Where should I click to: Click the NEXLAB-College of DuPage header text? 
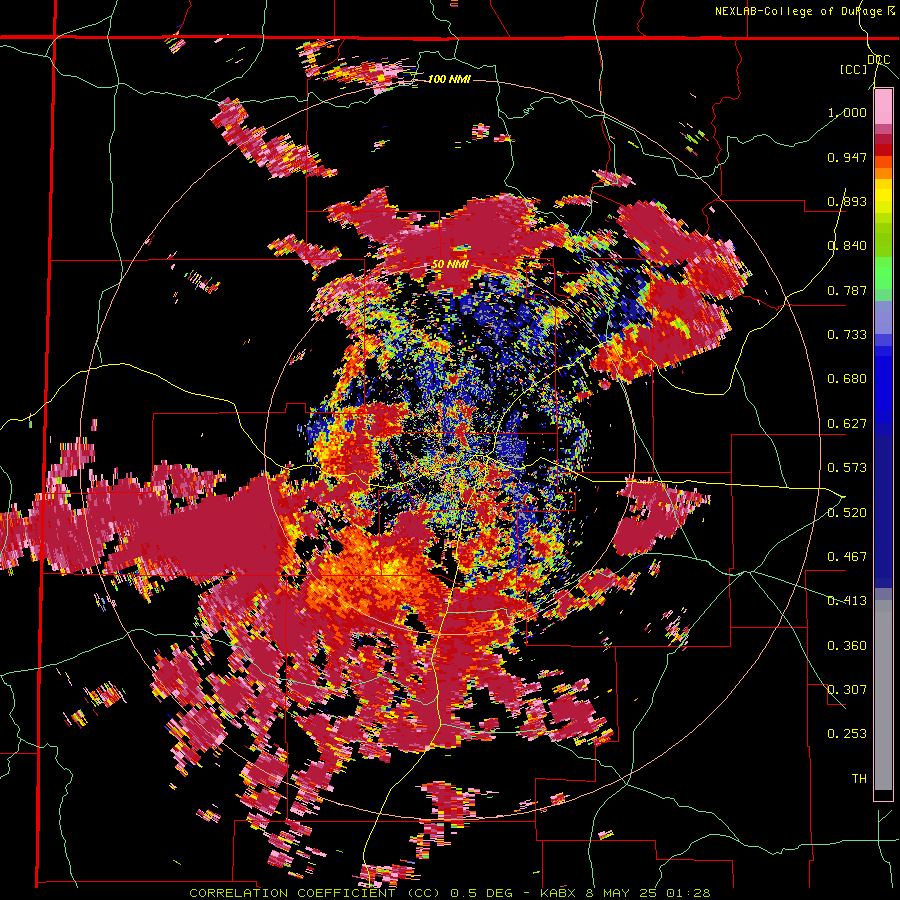[807, 11]
